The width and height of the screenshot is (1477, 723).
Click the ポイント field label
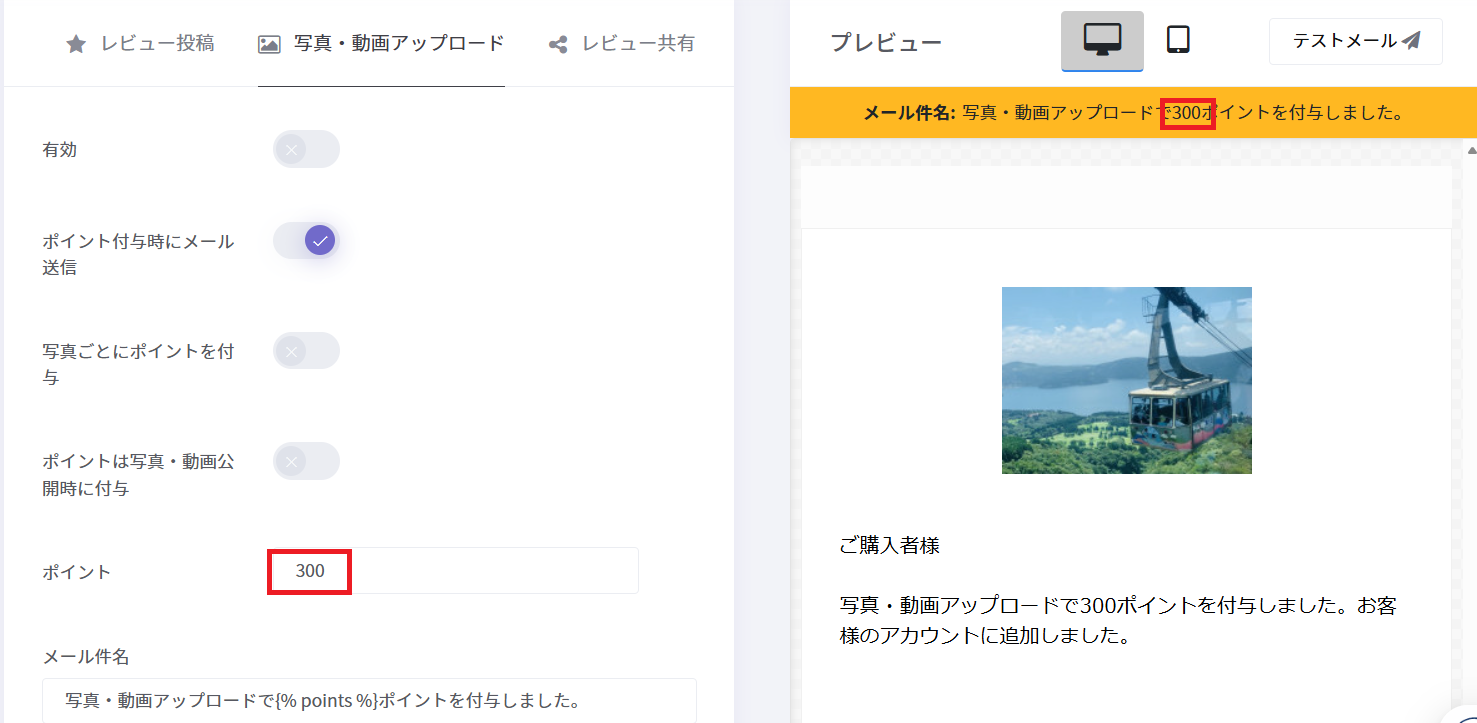coord(77,572)
